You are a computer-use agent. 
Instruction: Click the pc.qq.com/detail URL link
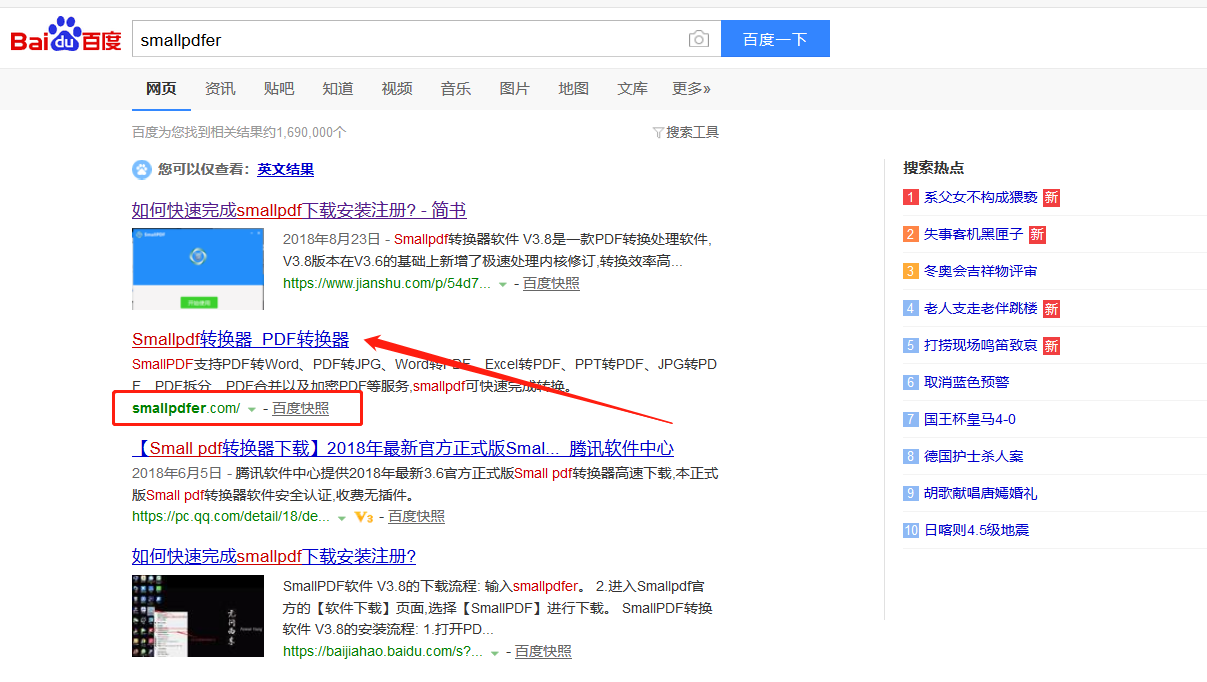(231, 517)
